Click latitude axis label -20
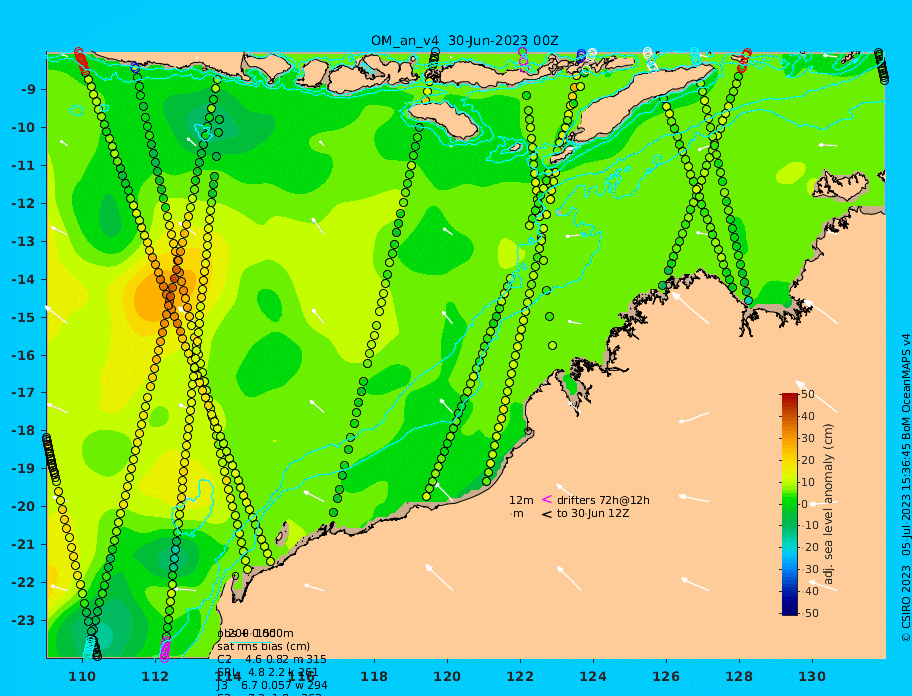 click(x=23, y=506)
